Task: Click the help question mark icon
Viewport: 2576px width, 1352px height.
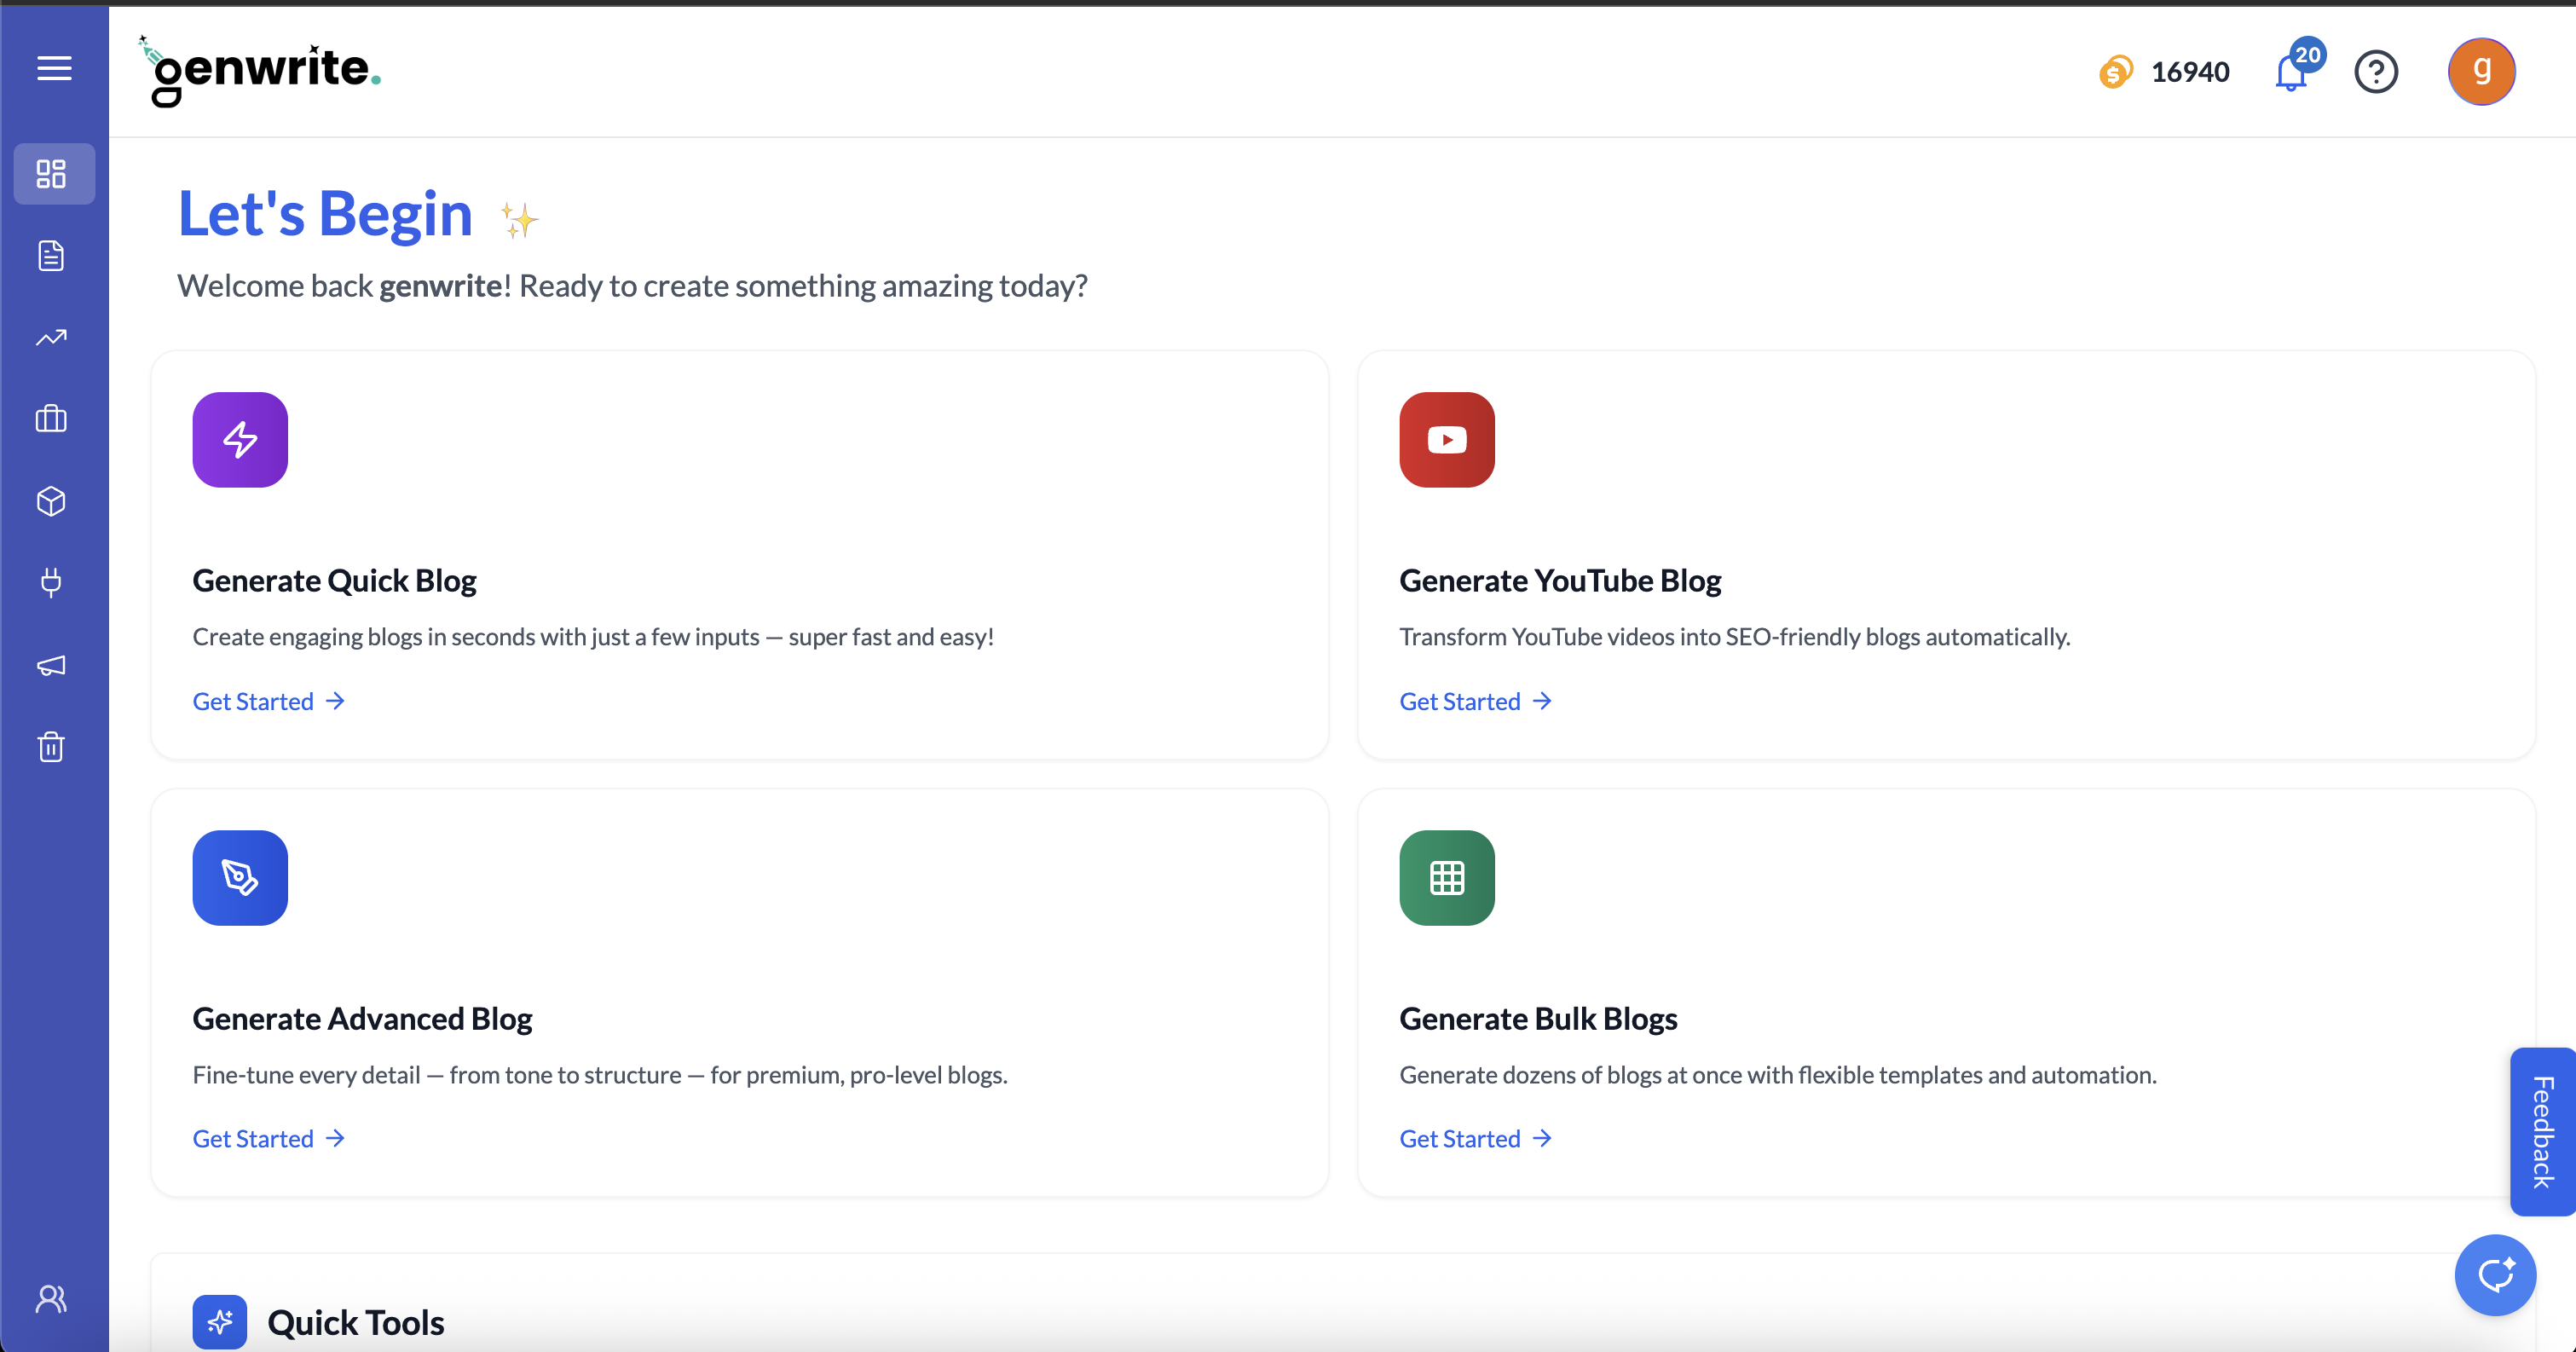Action: [x=2376, y=72]
